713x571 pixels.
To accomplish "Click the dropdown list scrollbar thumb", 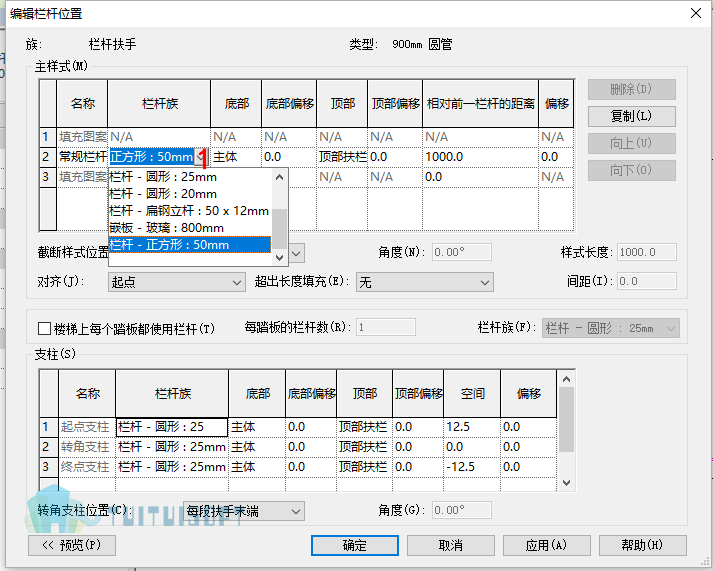I will click(280, 228).
